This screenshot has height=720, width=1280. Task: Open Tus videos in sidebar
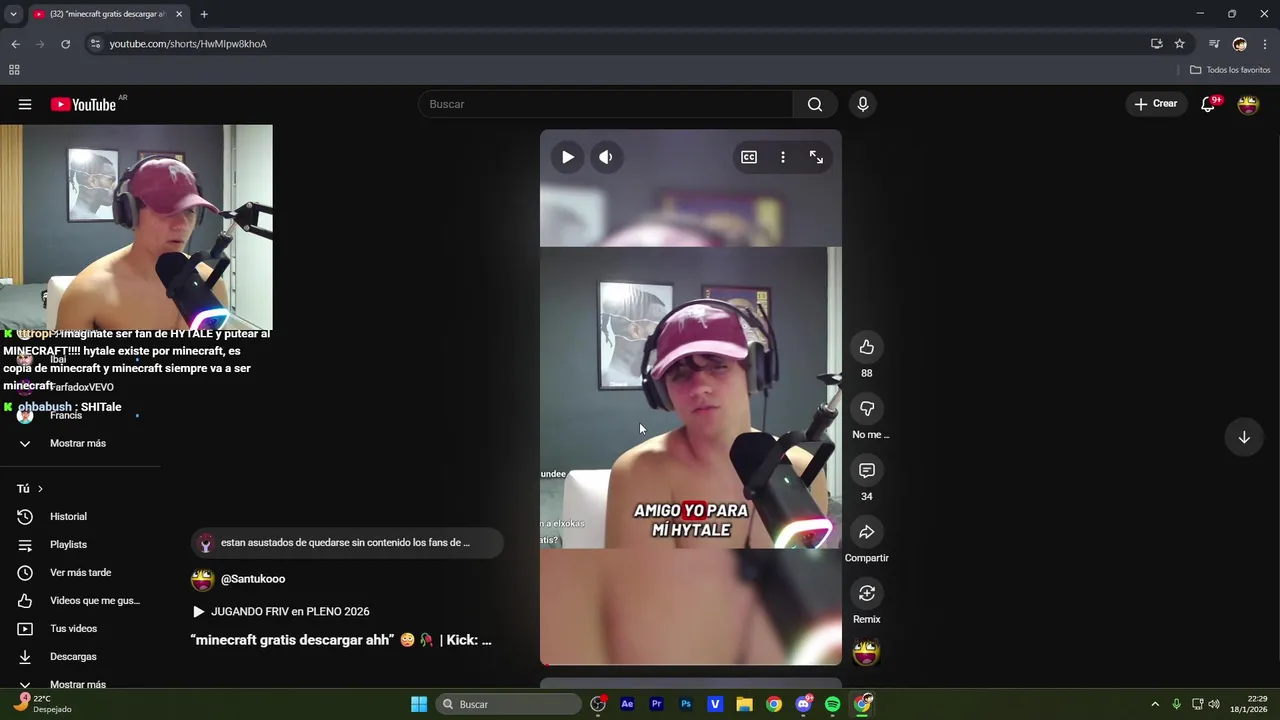click(73, 629)
